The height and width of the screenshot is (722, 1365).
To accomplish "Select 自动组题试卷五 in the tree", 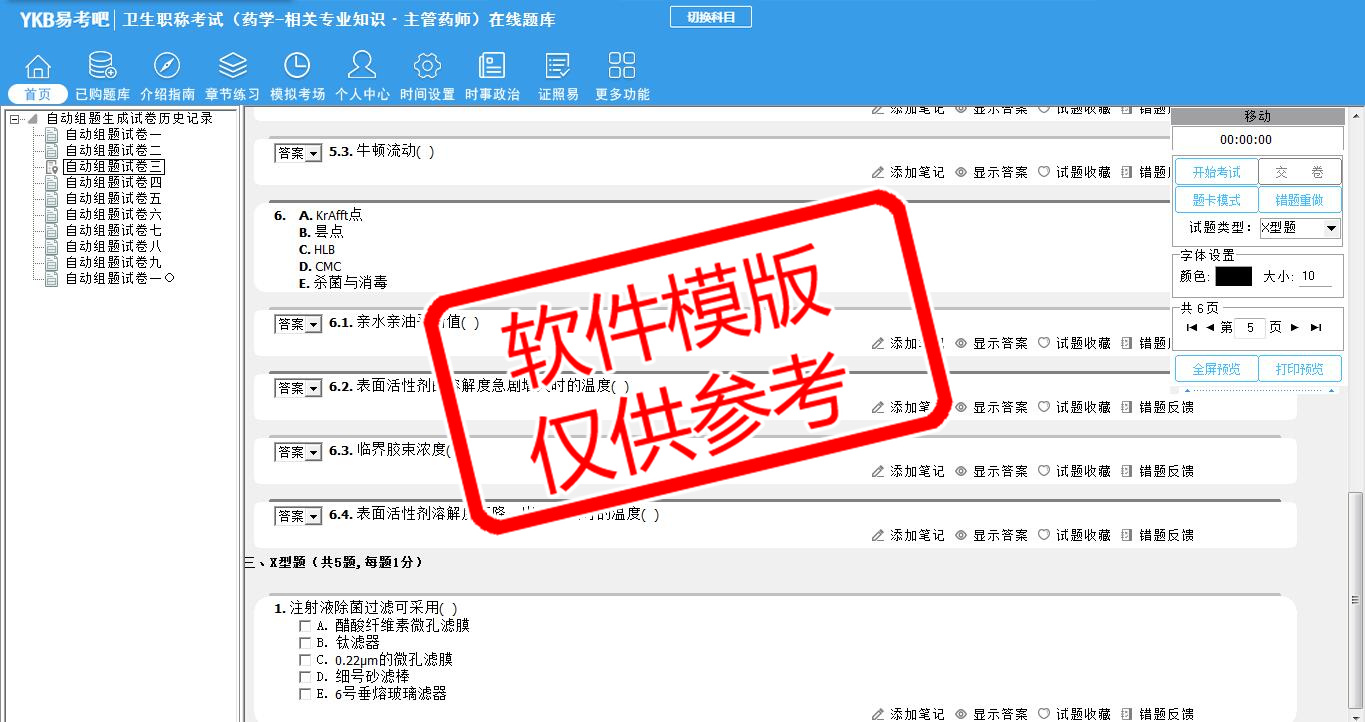I will point(113,198).
